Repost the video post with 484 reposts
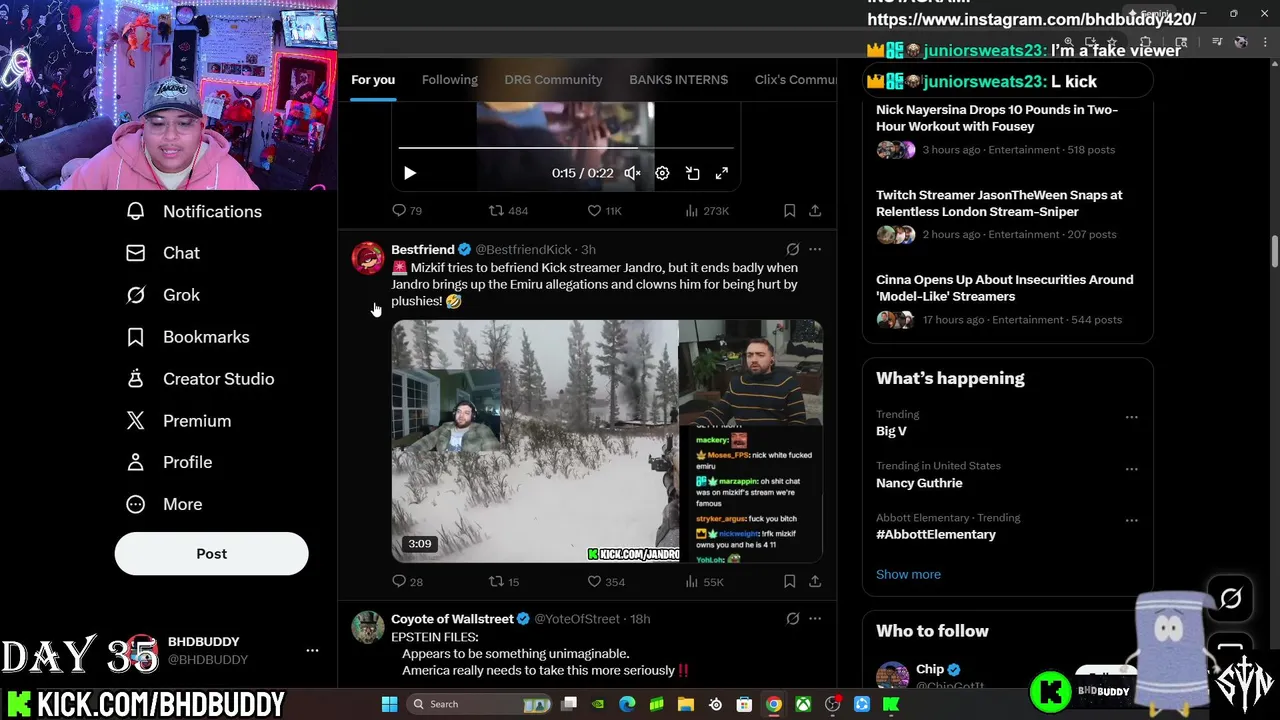 507,210
